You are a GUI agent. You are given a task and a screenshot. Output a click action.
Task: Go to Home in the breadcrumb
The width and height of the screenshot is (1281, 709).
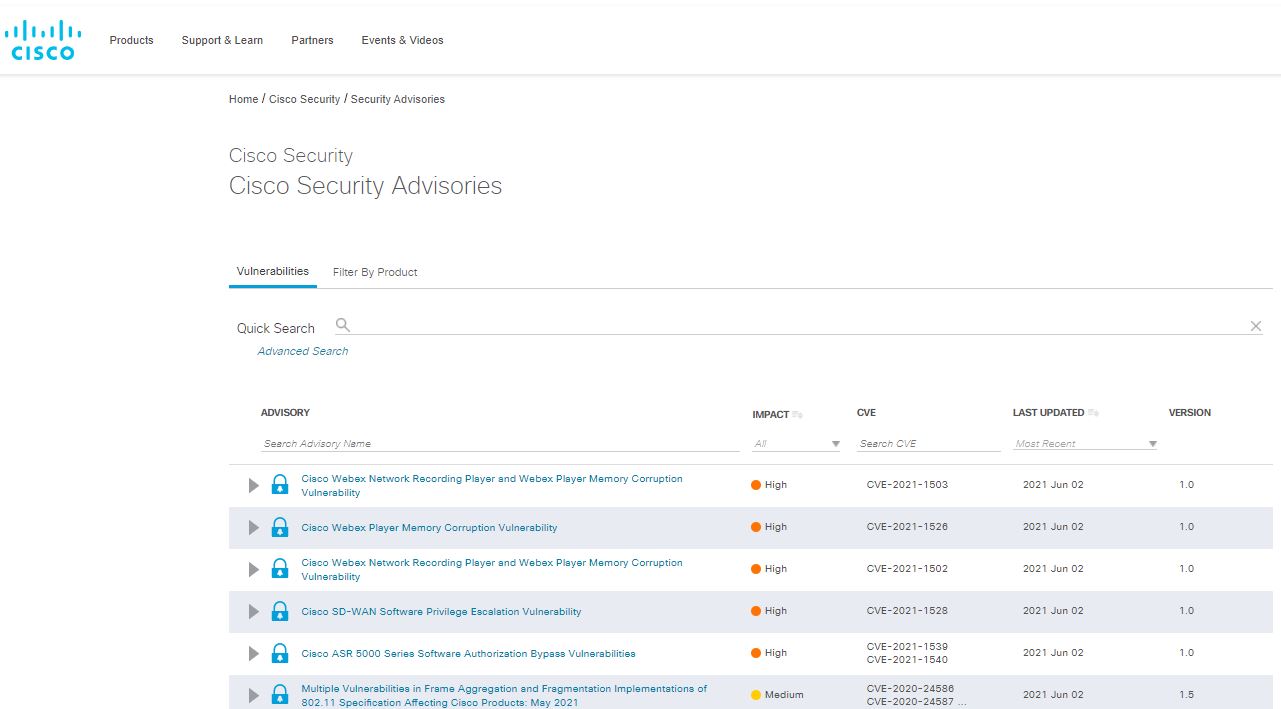tap(243, 99)
